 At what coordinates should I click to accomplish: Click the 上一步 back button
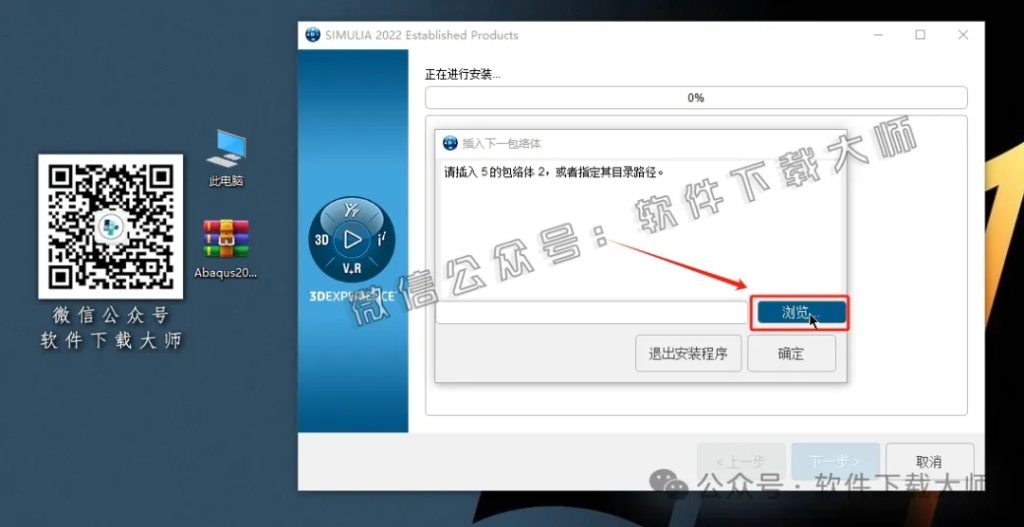tap(741, 462)
